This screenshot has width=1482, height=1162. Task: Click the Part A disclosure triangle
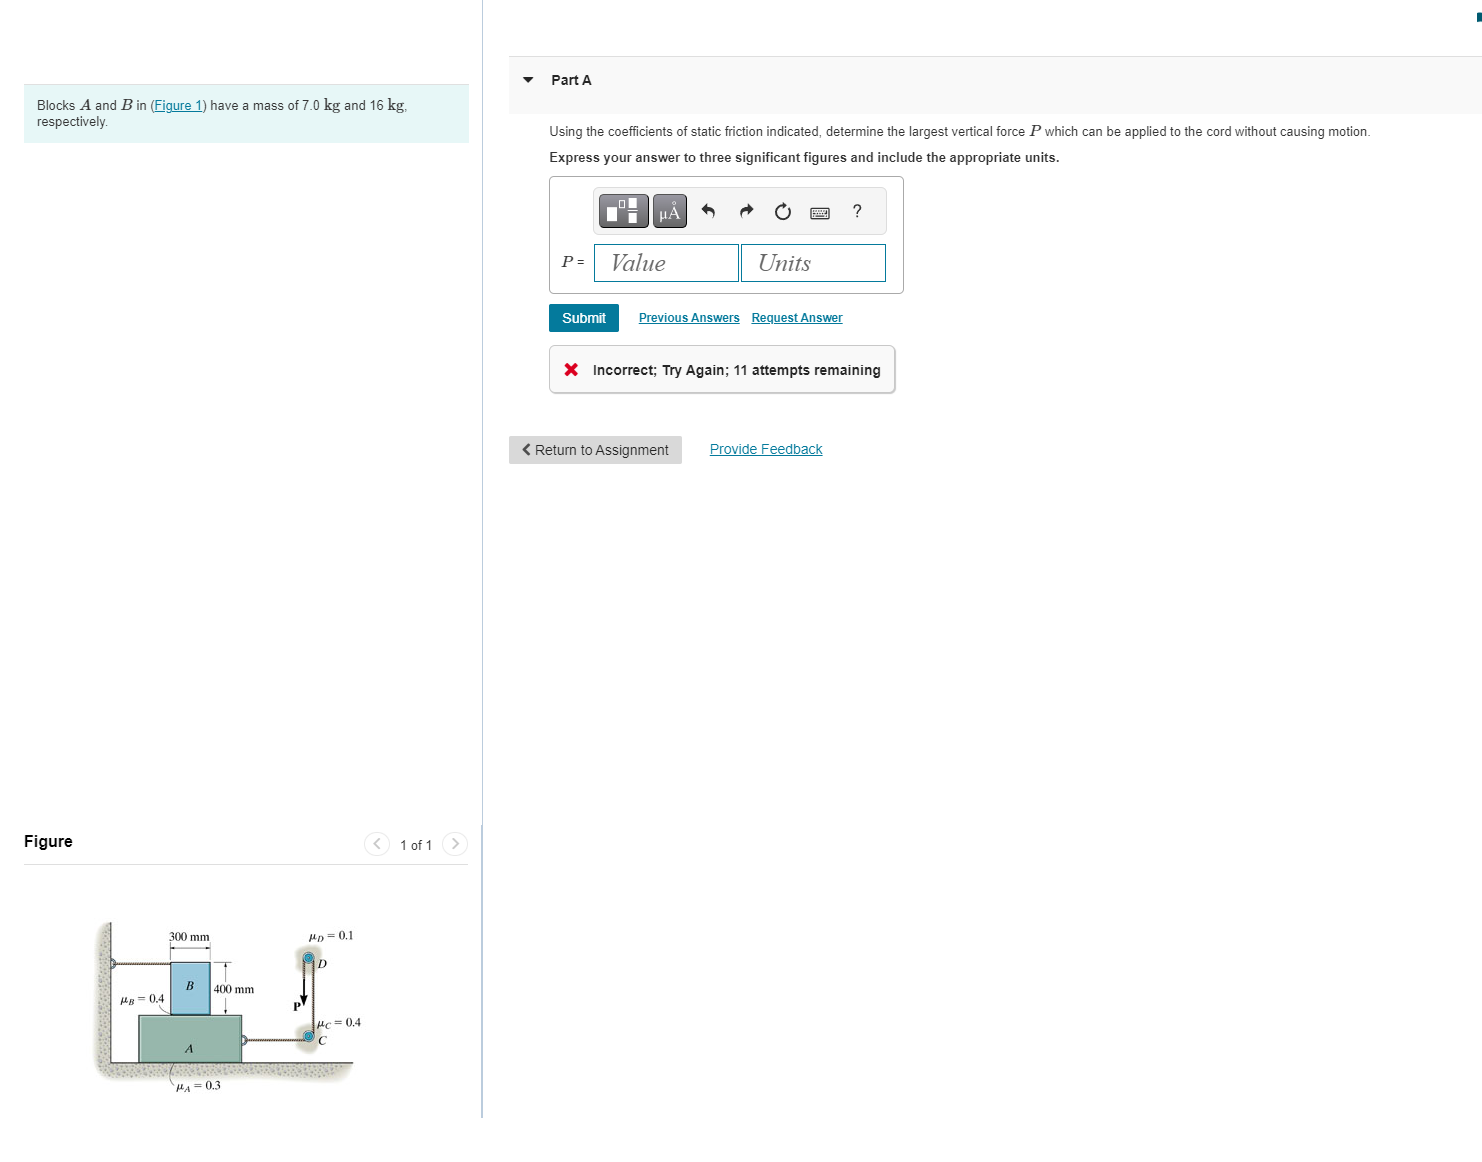(x=528, y=80)
